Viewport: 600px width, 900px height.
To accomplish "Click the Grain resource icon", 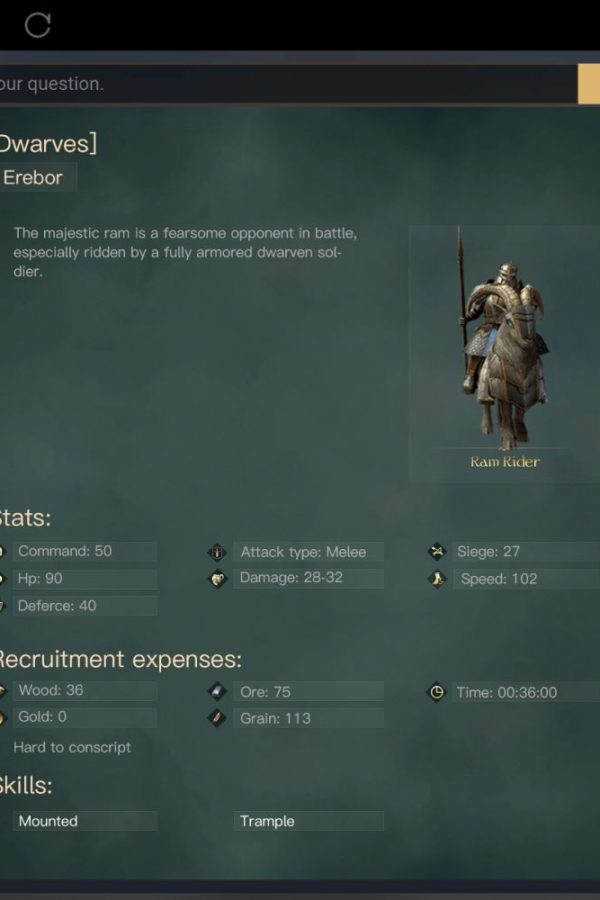I will [217, 718].
